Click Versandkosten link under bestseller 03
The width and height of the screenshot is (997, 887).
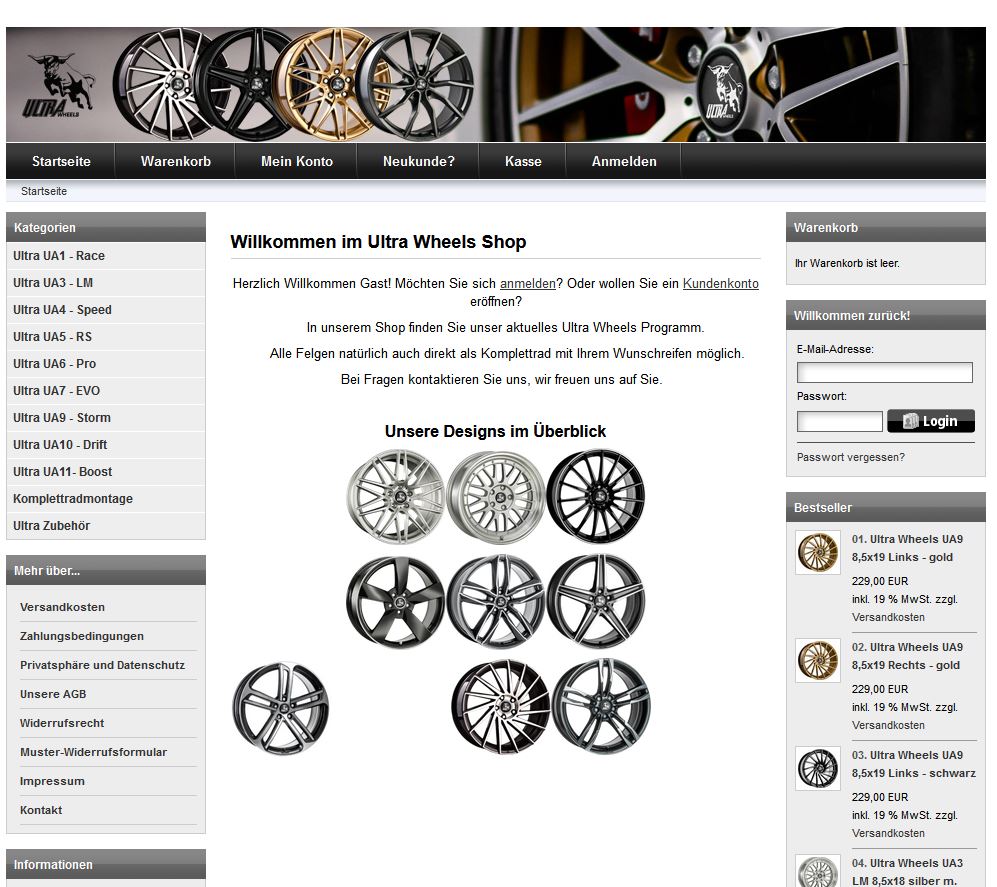[x=888, y=834]
